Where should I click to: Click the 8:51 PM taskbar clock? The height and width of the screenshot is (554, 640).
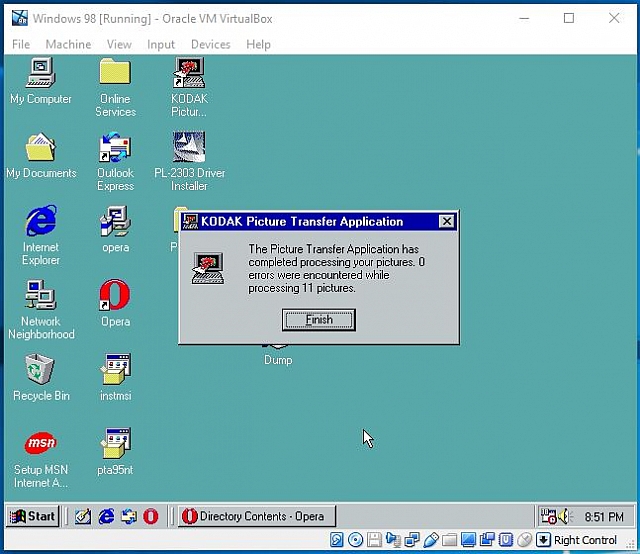604,517
